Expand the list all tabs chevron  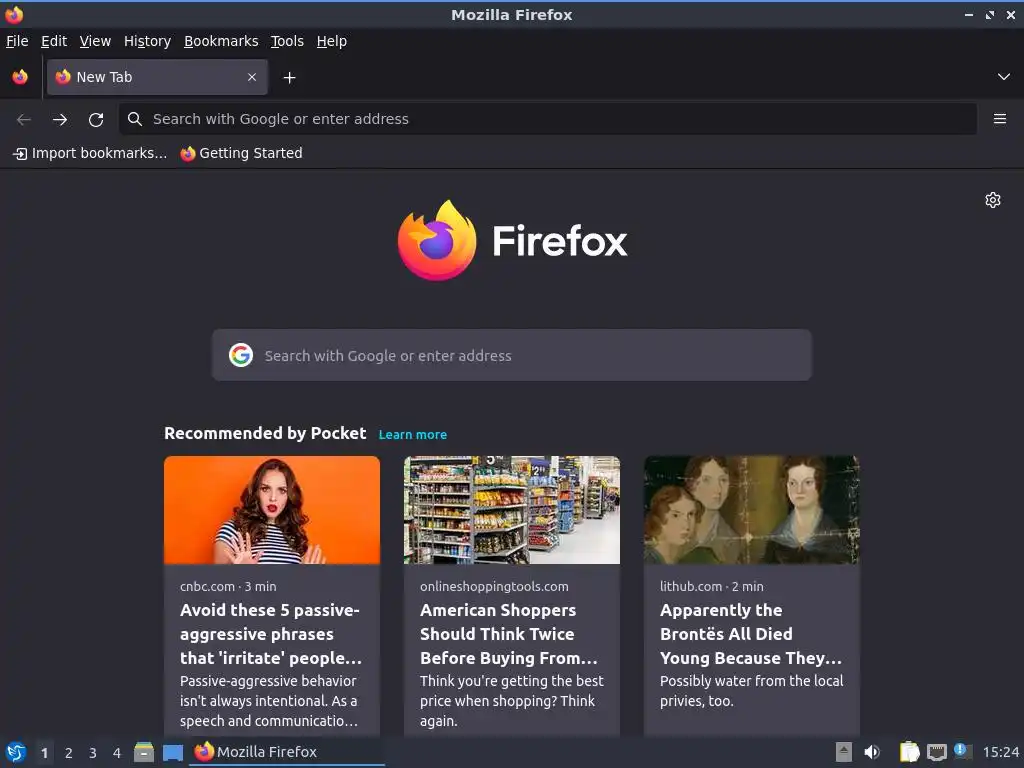1004,77
